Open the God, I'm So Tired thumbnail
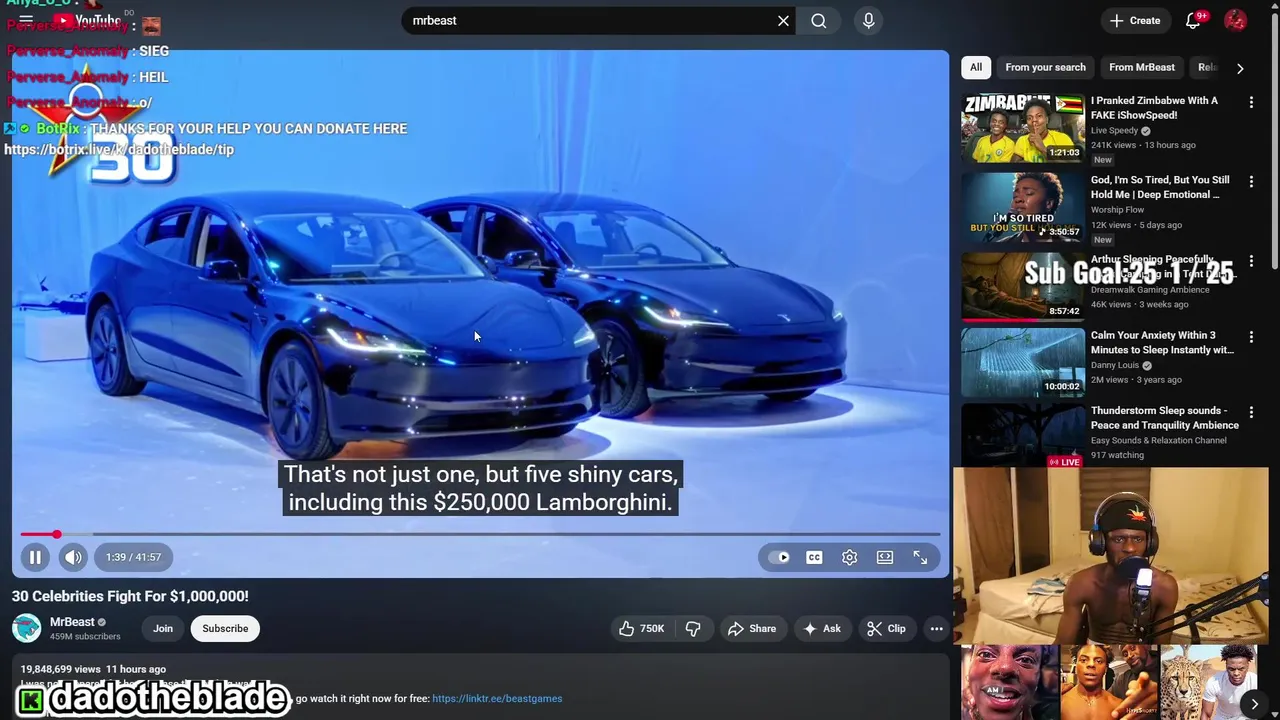The image size is (1280, 720). coord(1022,207)
